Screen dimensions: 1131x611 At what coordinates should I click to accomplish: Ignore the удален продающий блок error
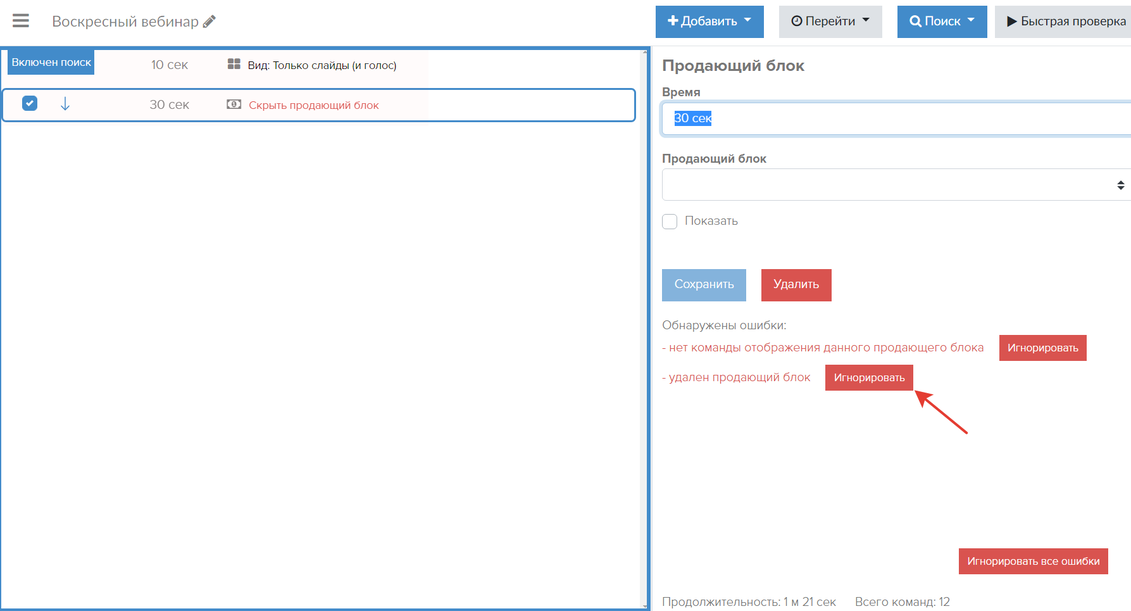click(x=869, y=377)
